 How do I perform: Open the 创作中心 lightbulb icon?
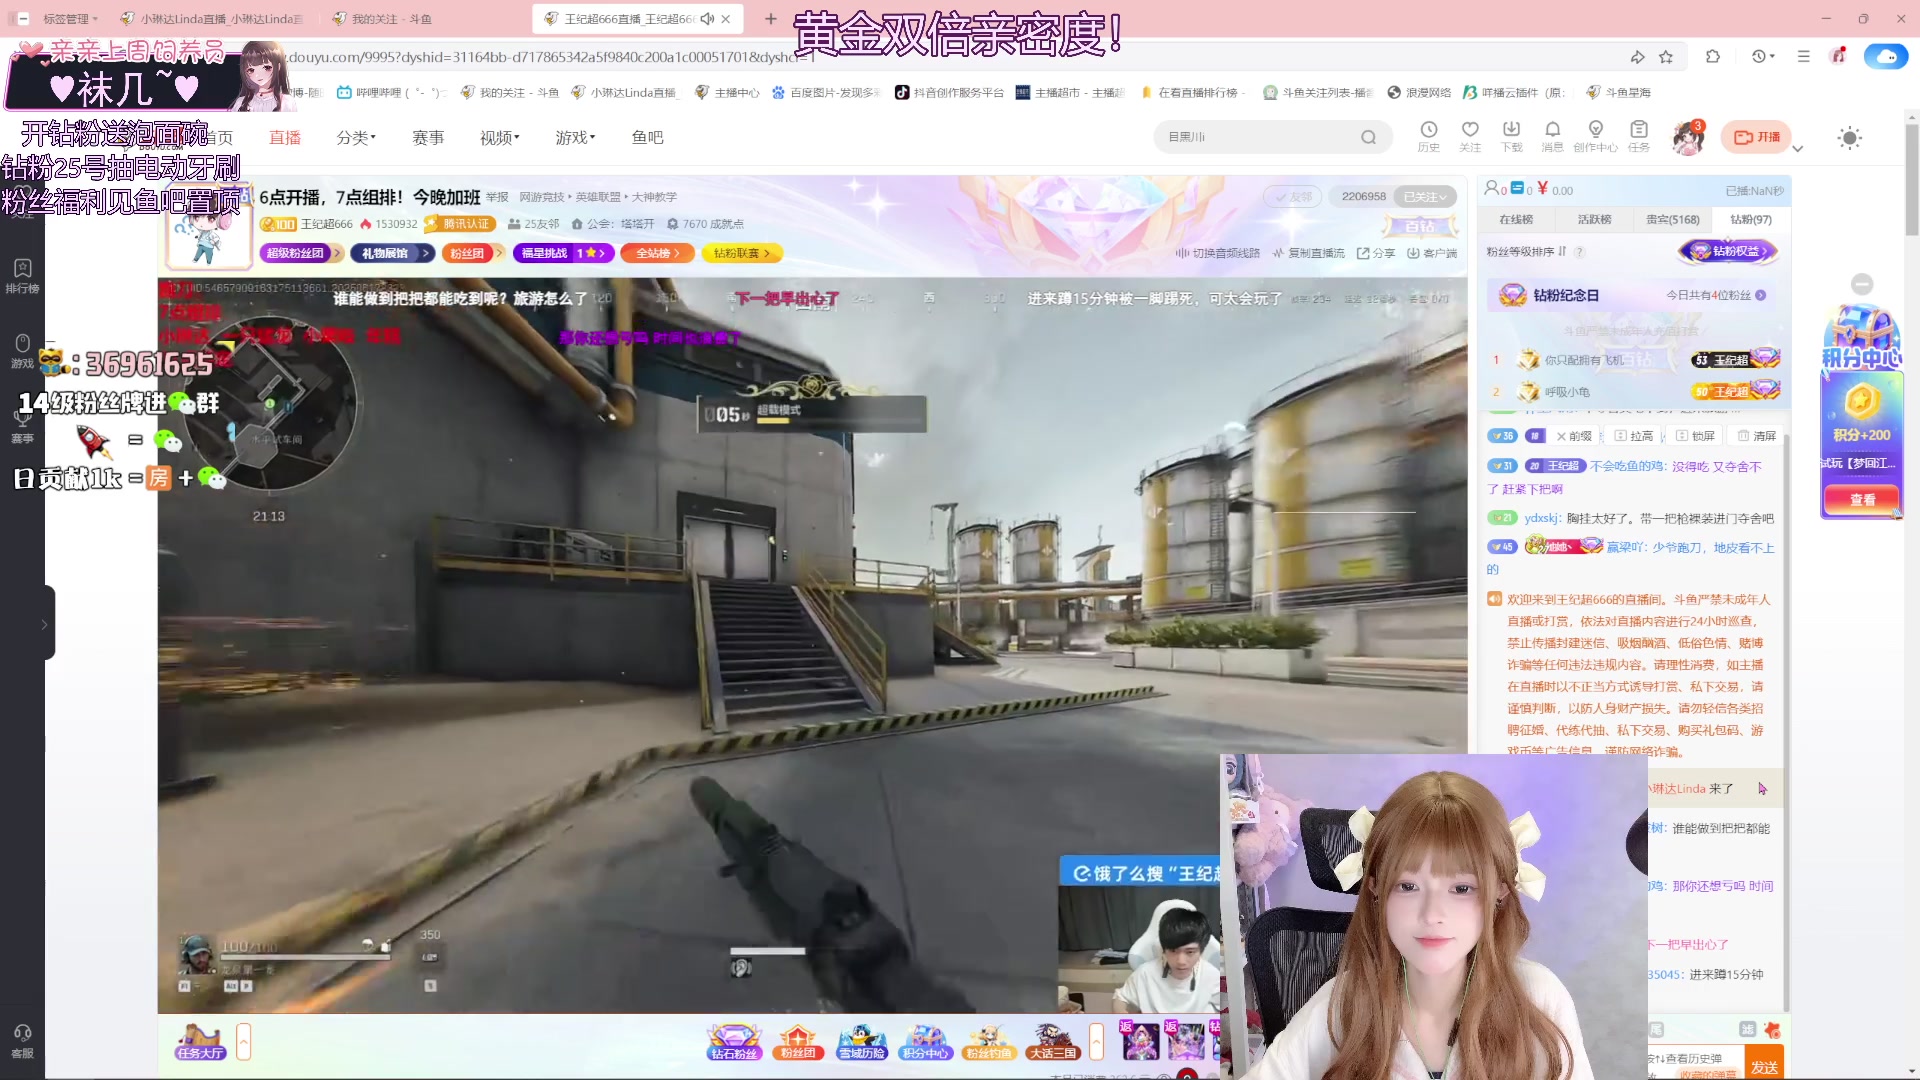click(1595, 136)
